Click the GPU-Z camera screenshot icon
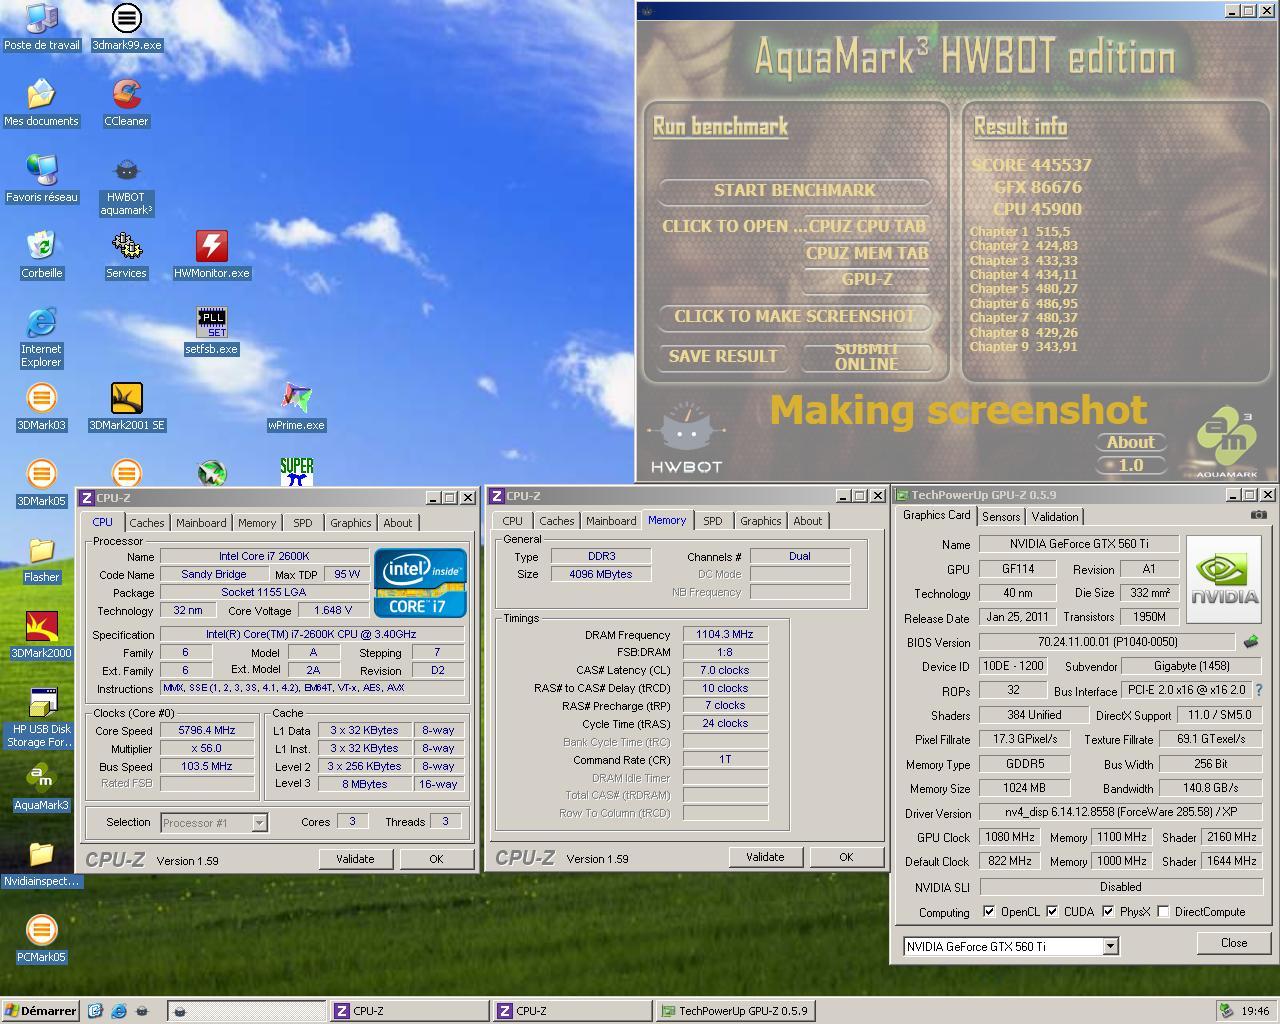Viewport: 1280px width, 1024px height. pyautogui.click(x=1258, y=515)
